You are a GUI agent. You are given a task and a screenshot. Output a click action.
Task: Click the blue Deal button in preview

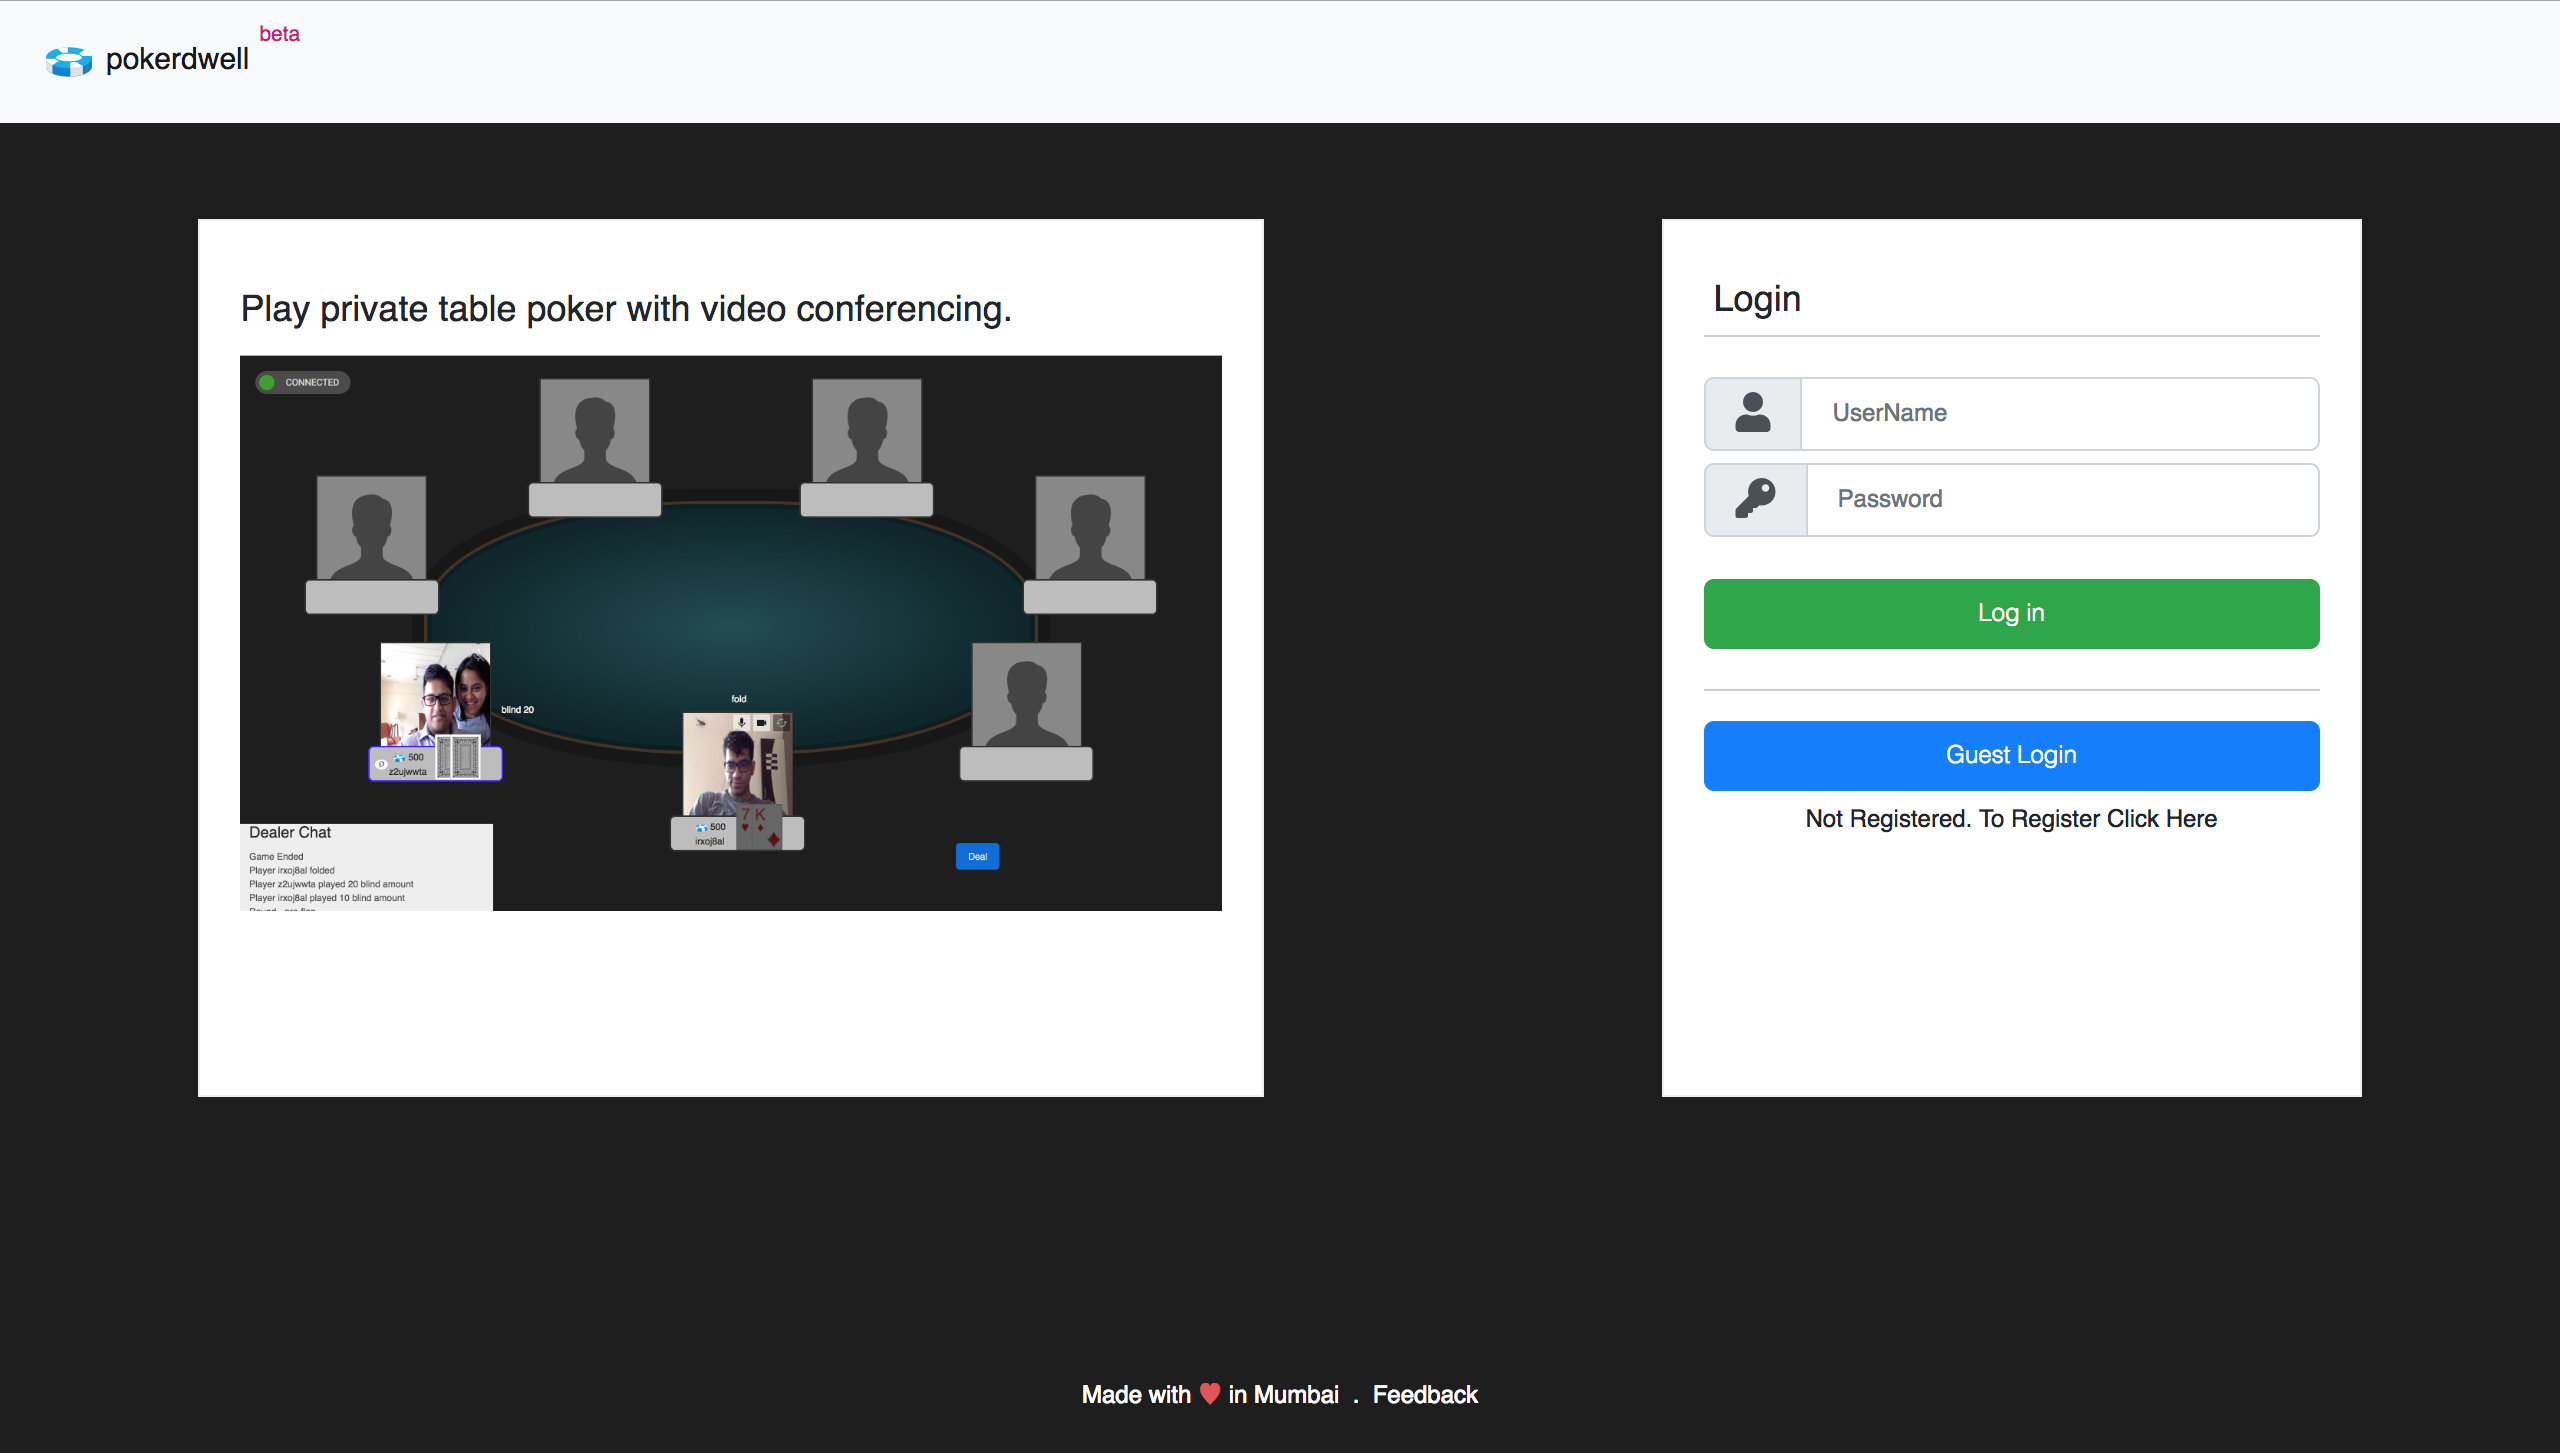tap(977, 856)
